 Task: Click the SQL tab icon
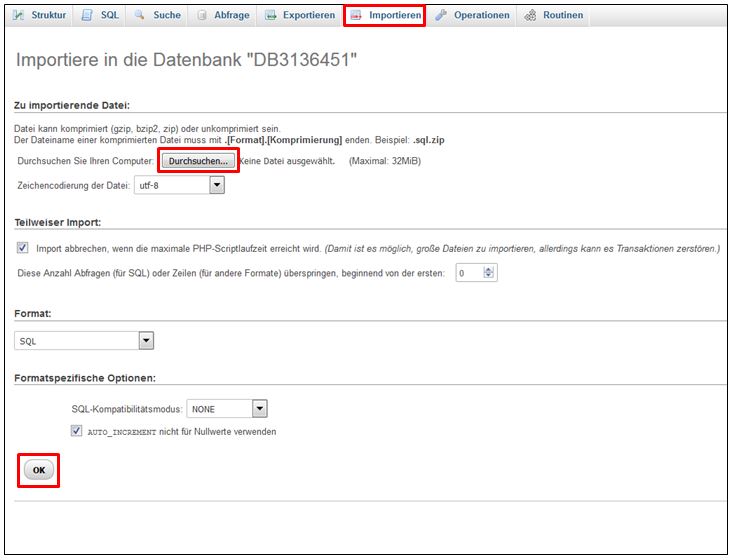[x=87, y=15]
